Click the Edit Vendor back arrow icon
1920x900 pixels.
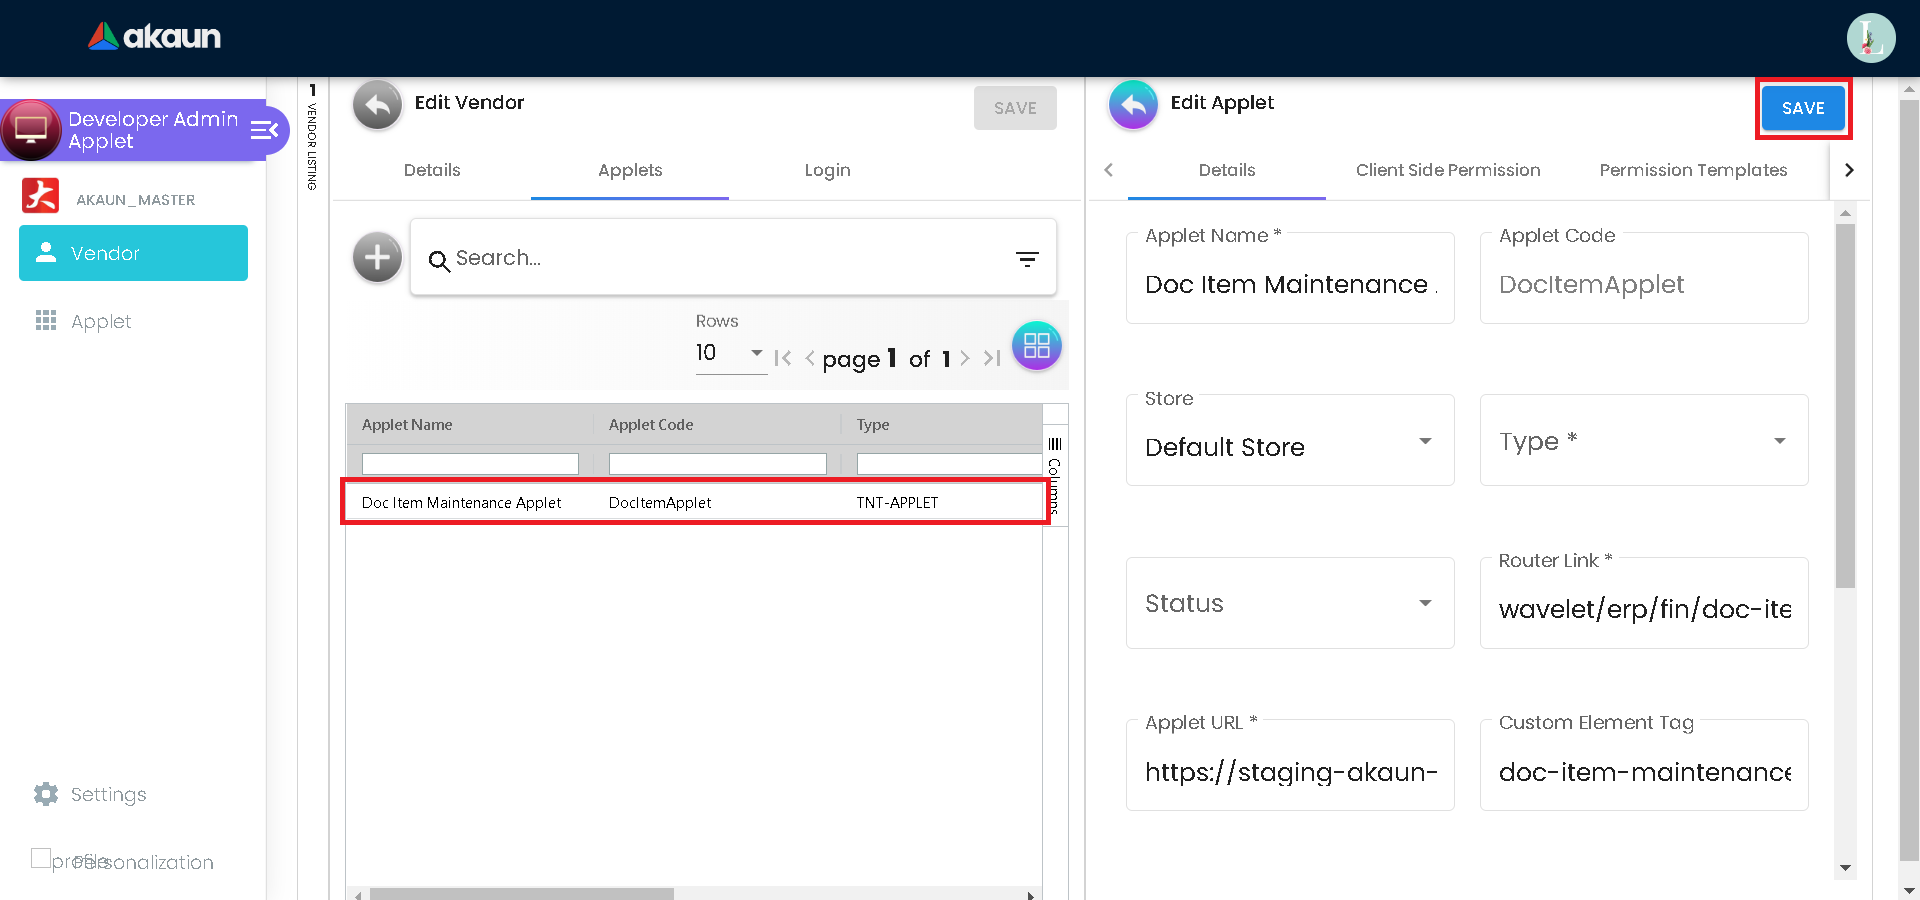tap(377, 105)
